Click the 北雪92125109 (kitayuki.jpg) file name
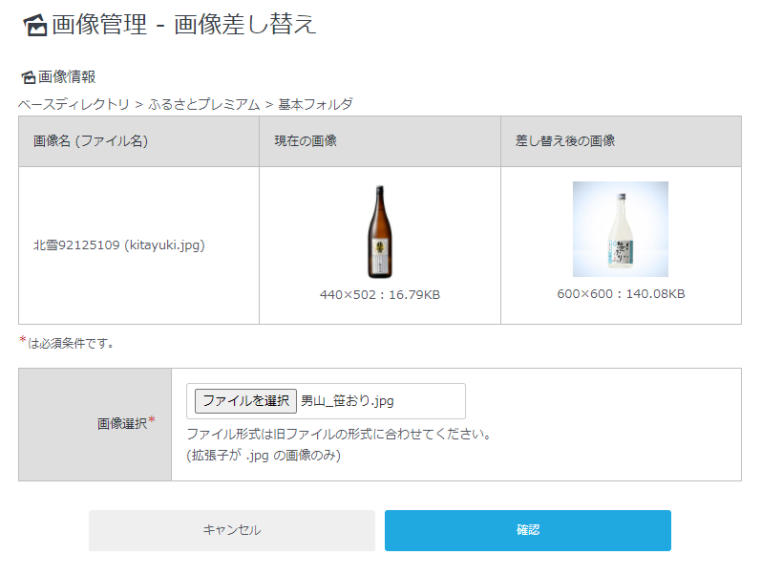Image resolution: width=770 pixels, height=574 pixels. (x=119, y=245)
